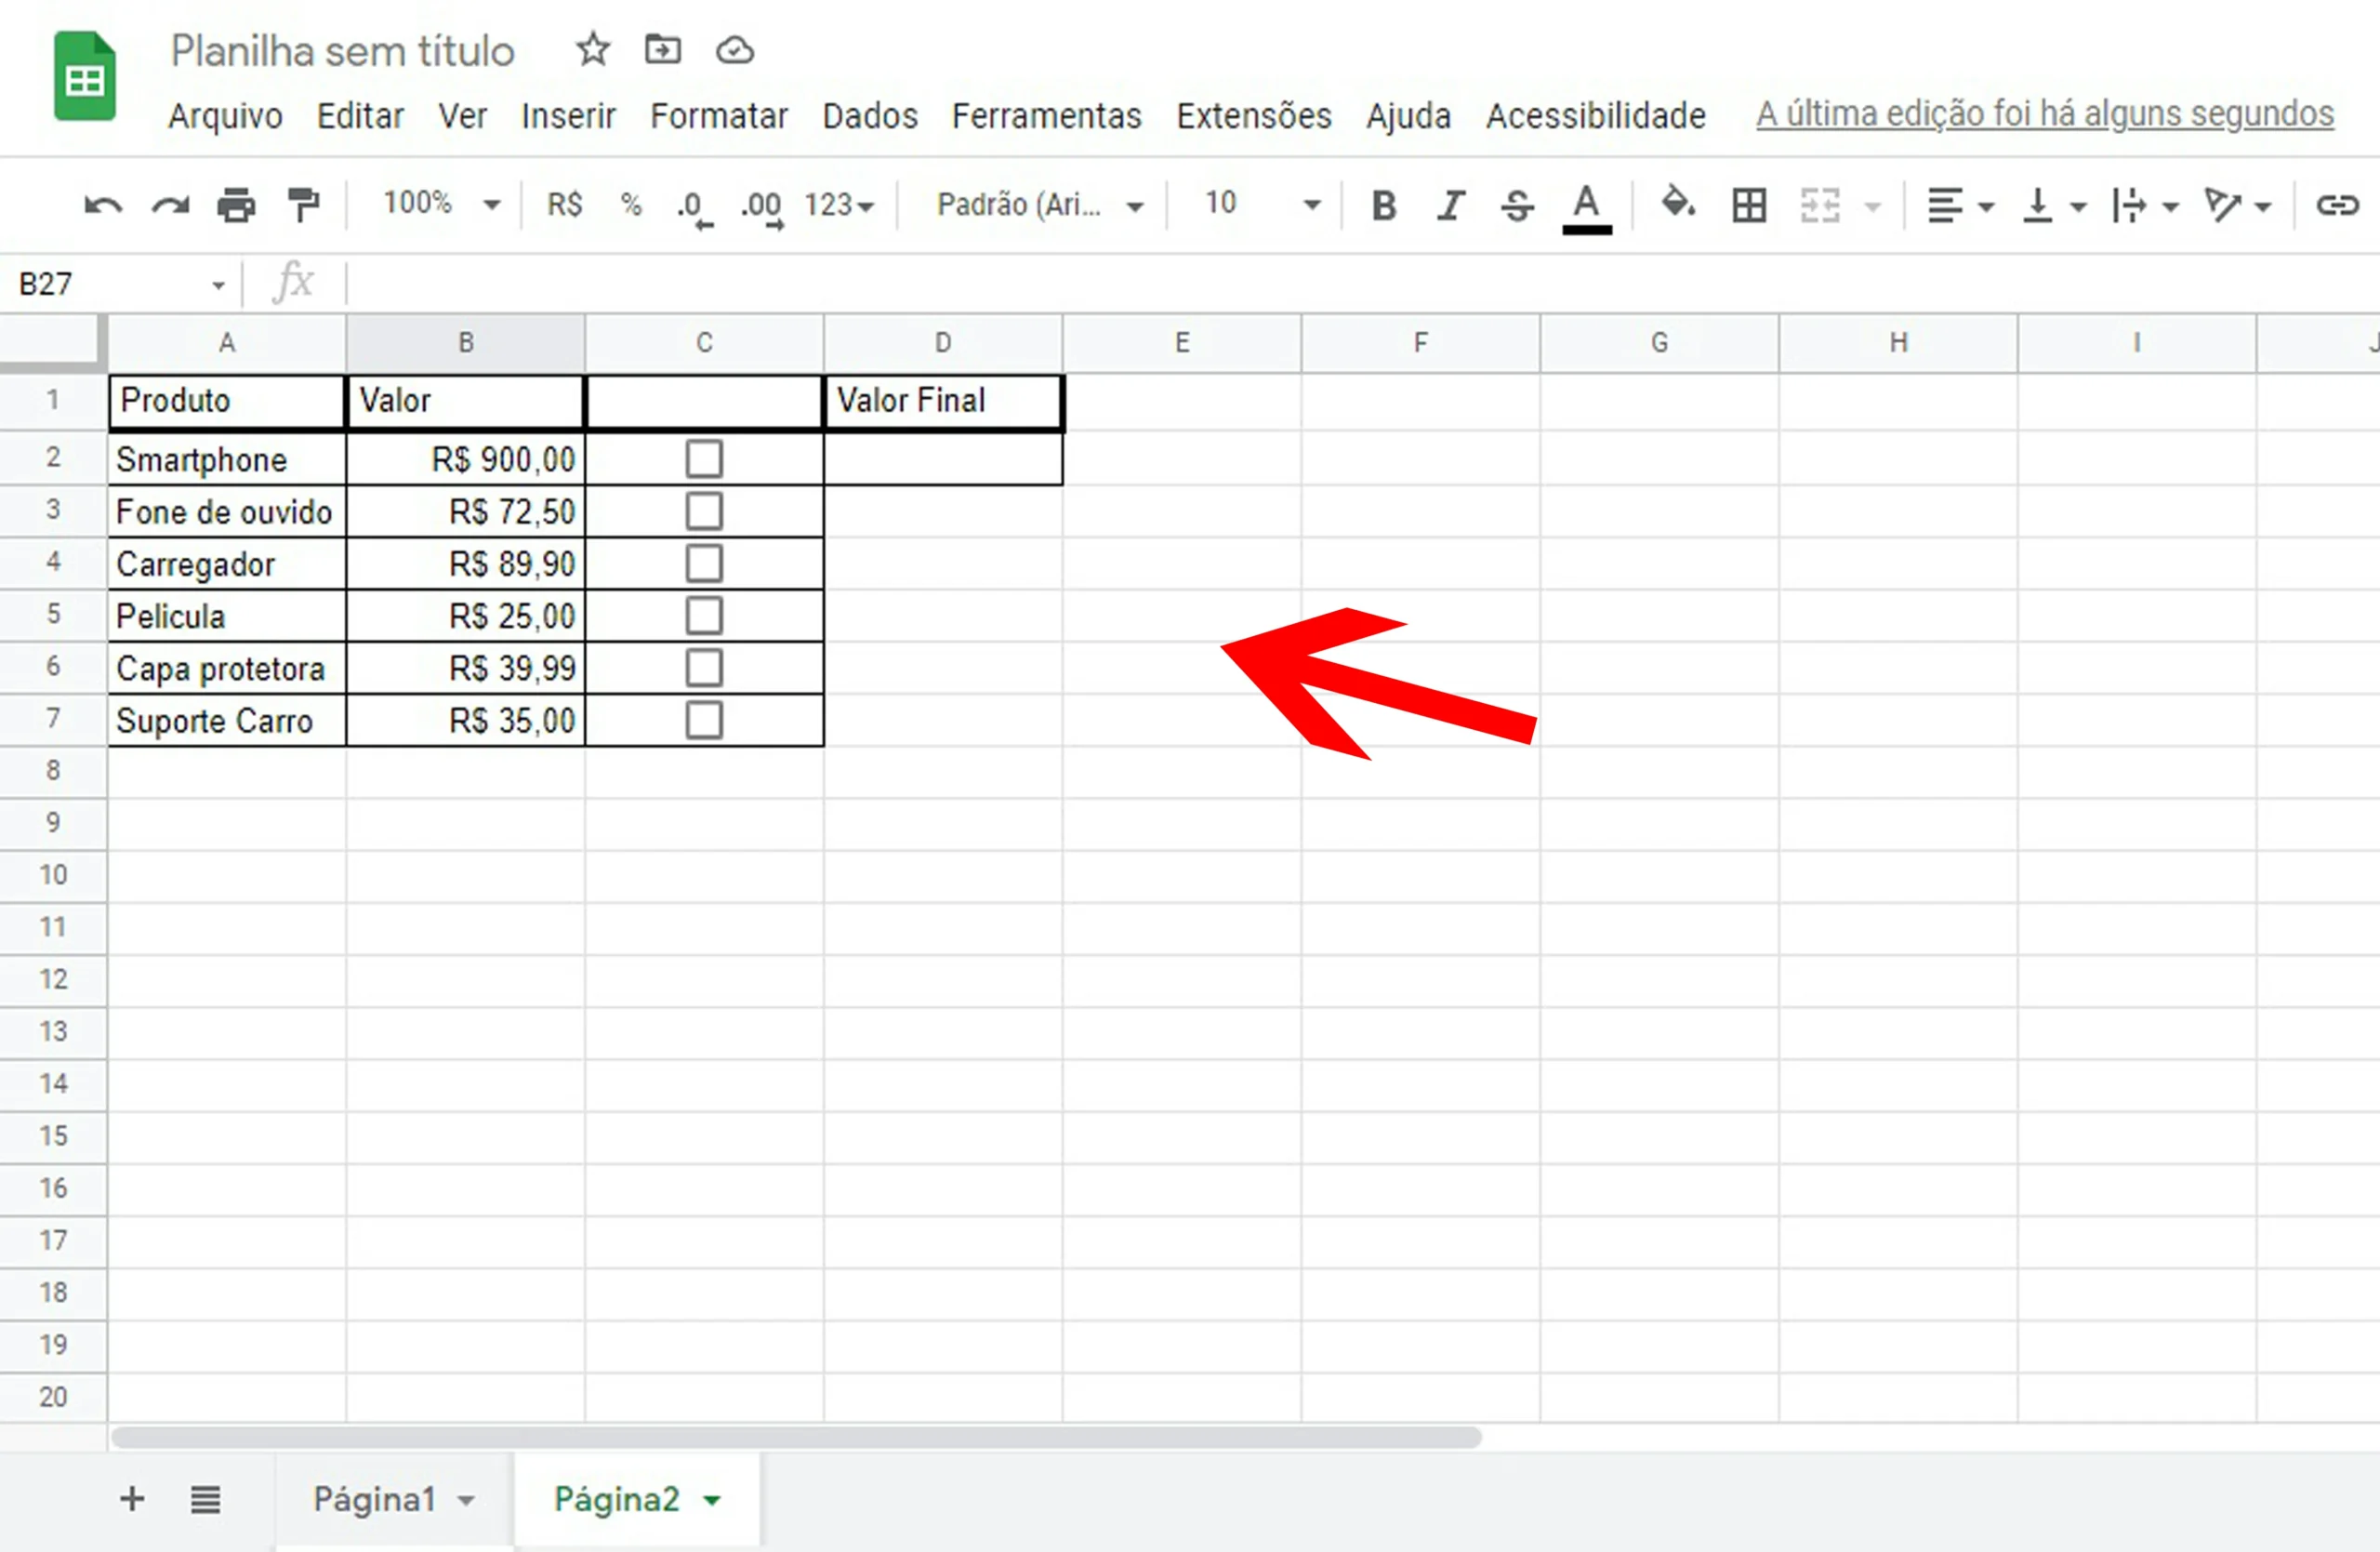Open the Arquivo menu
Image resolution: width=2380 pixels, height=1552 pixels.
pos(225,116)
